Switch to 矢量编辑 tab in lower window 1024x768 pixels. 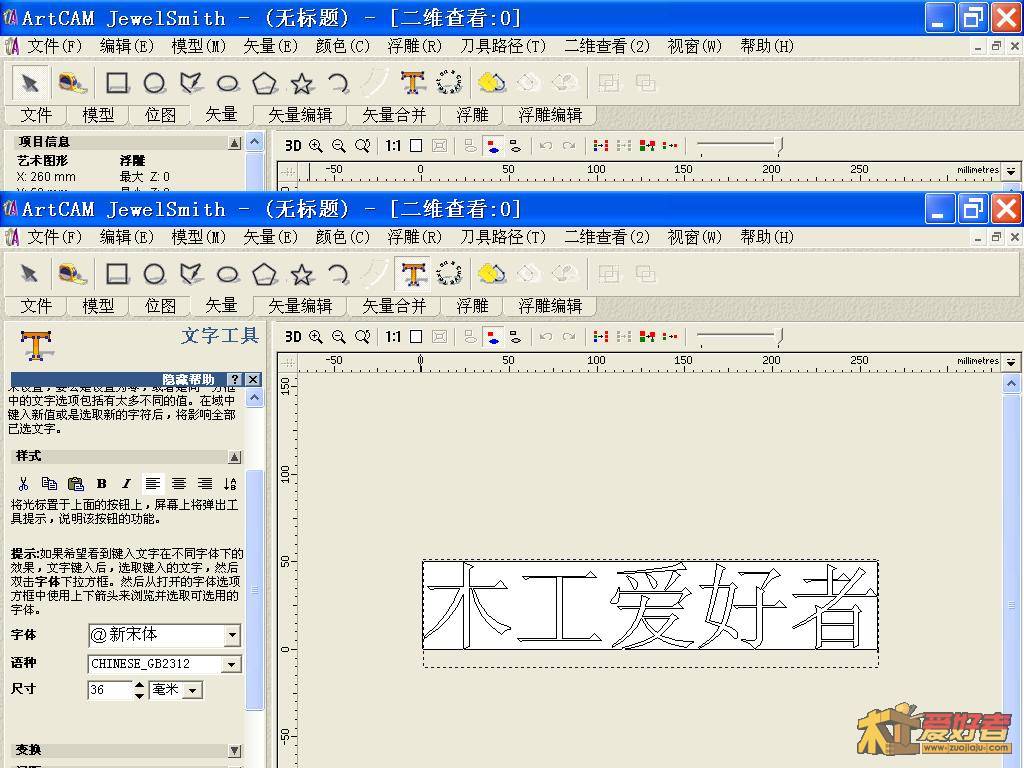pyautogui.click(x=300, y=306)
